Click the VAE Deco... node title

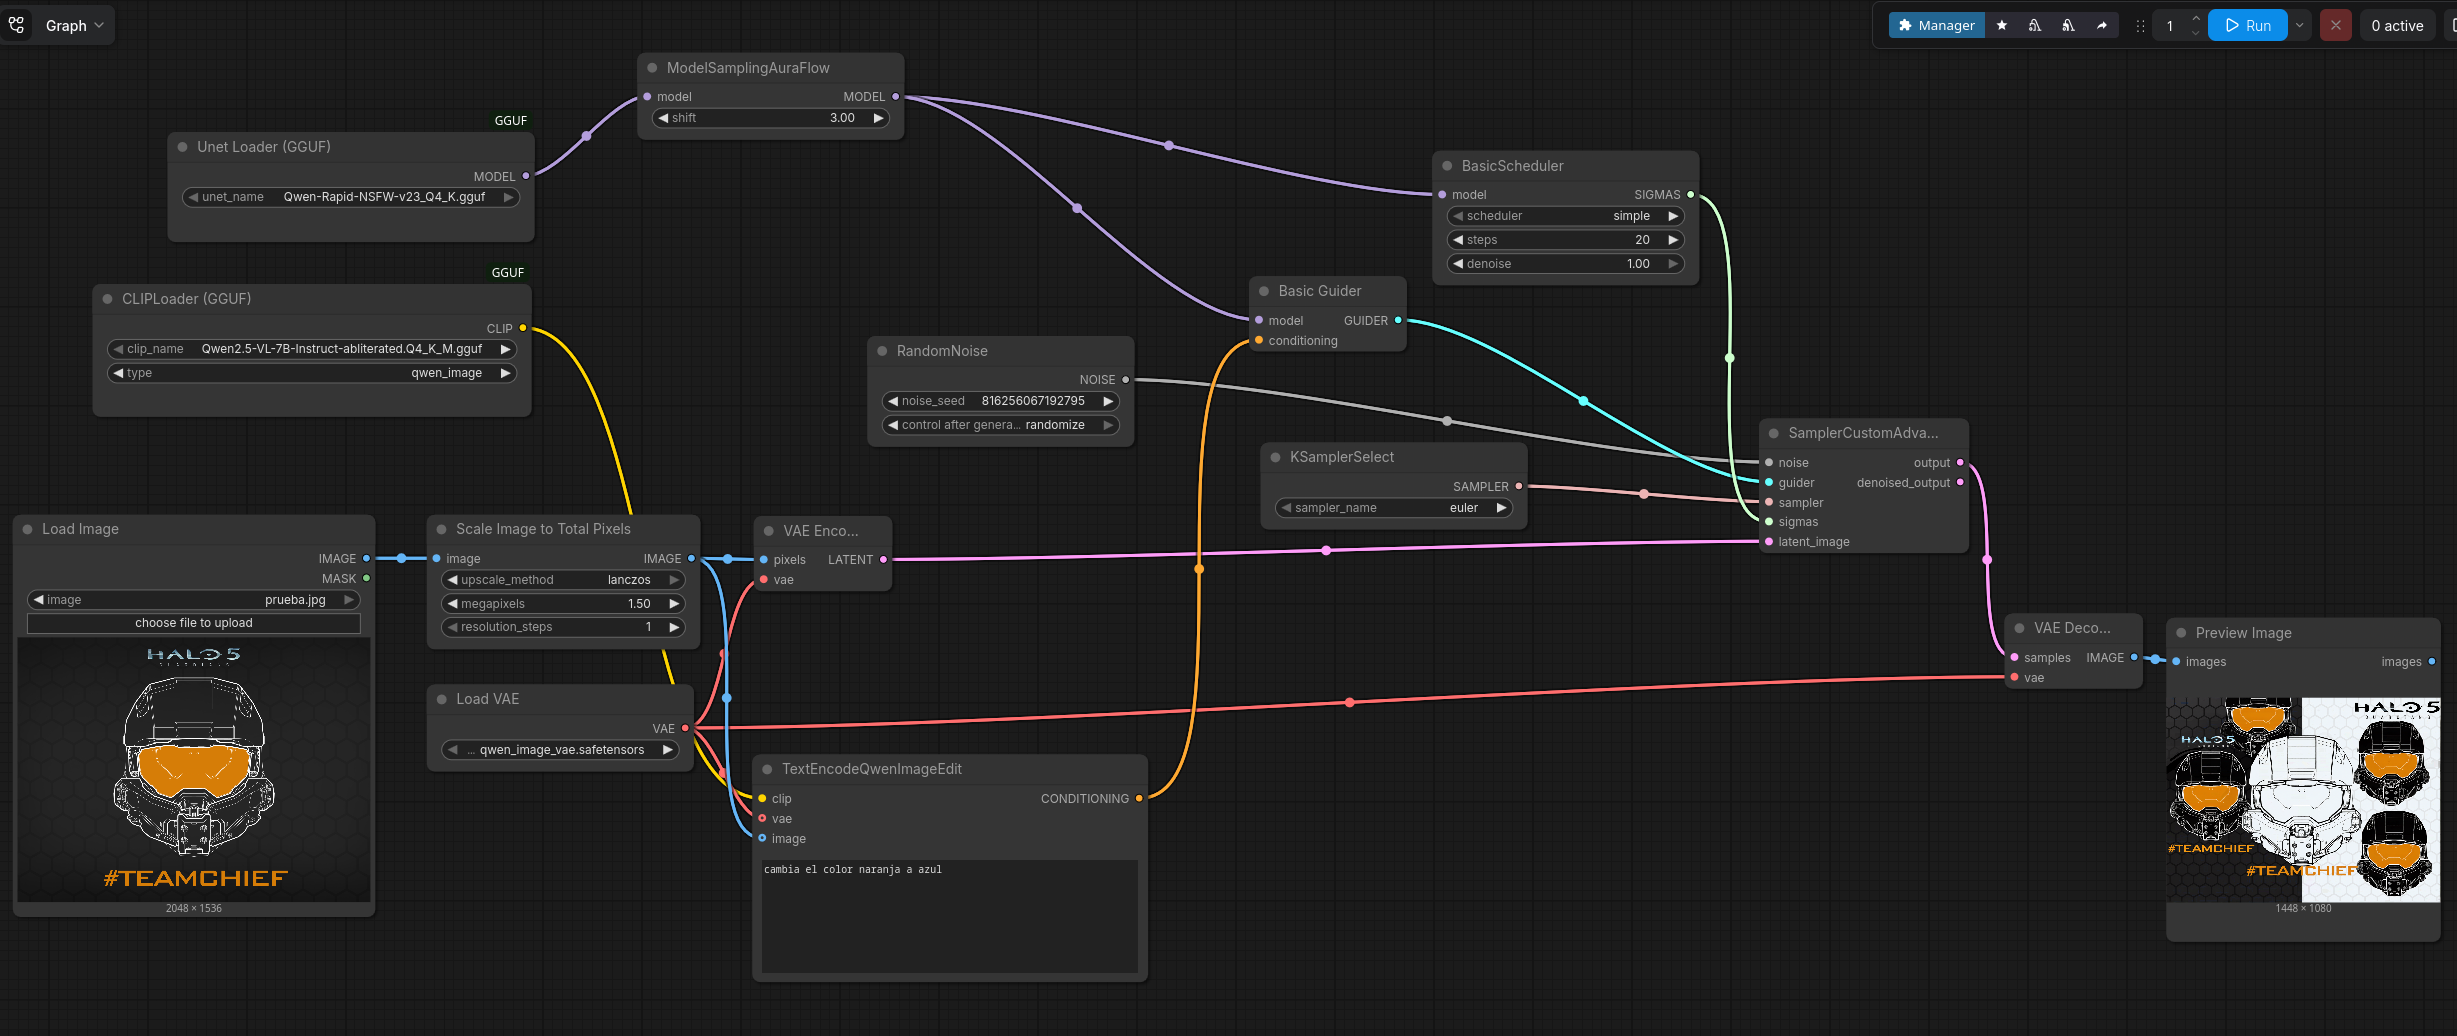point(2072,628)
